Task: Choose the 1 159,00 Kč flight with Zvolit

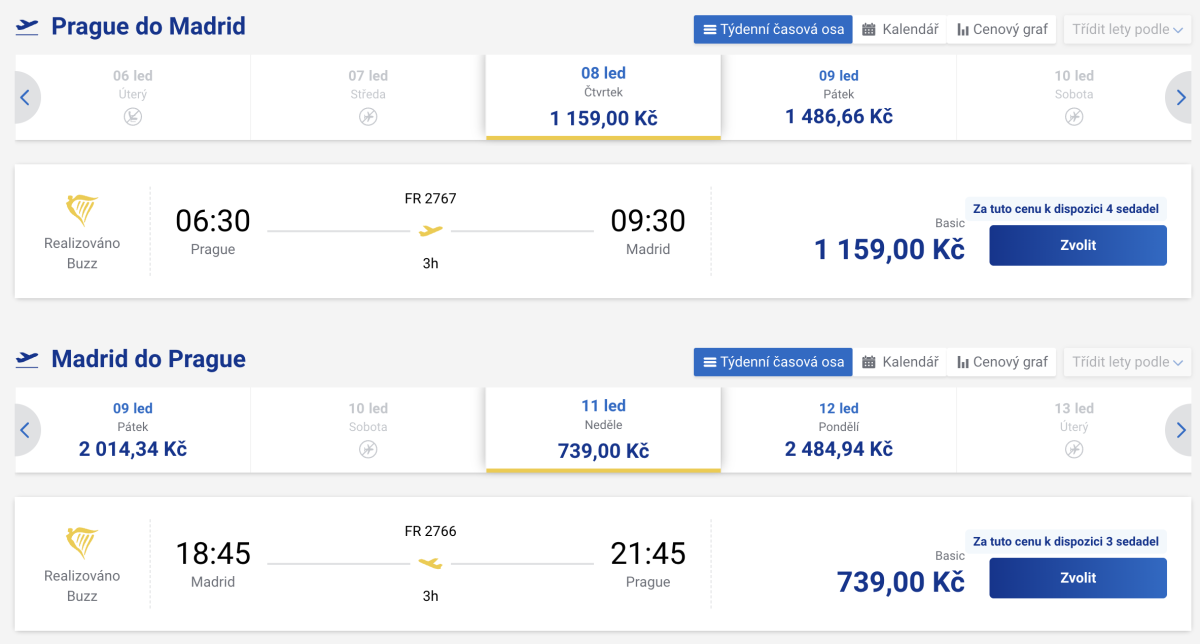Action: (x=1078, y=245)
